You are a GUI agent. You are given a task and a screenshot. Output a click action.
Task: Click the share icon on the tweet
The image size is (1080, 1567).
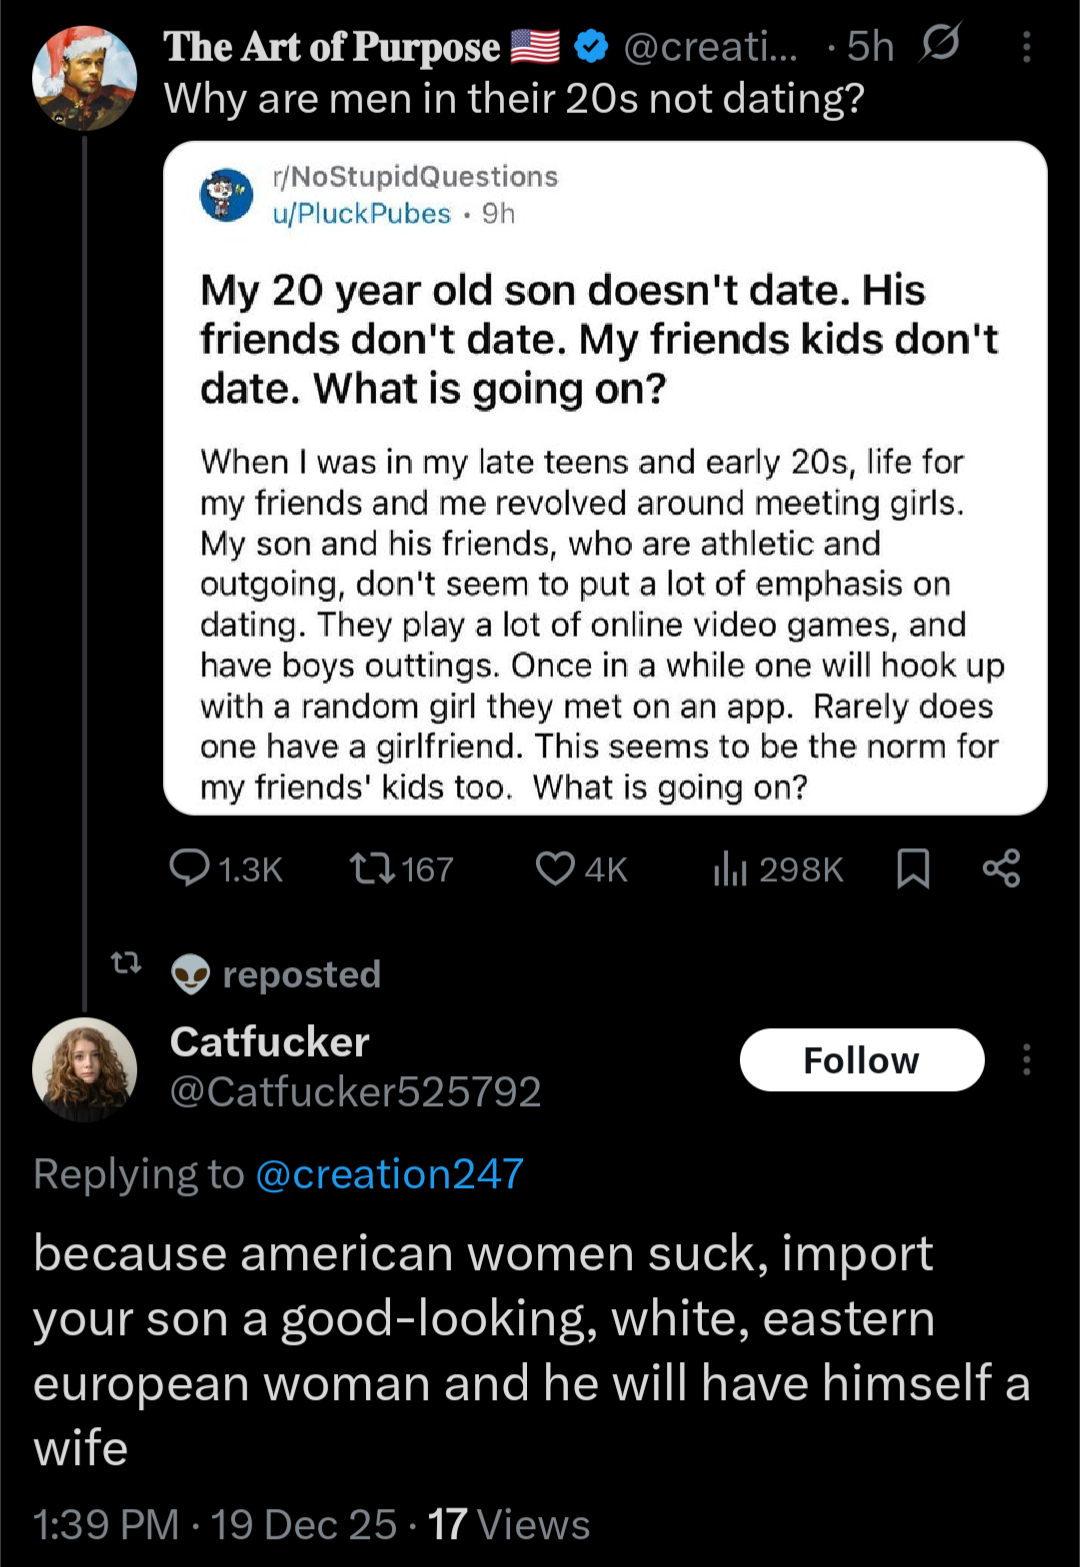1001,868
